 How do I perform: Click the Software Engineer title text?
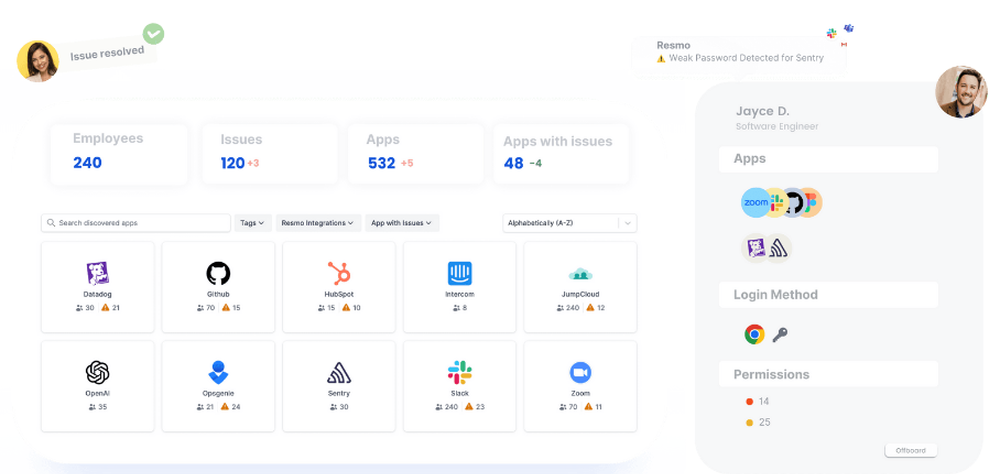pyautogui.click(x=777, y=126)
